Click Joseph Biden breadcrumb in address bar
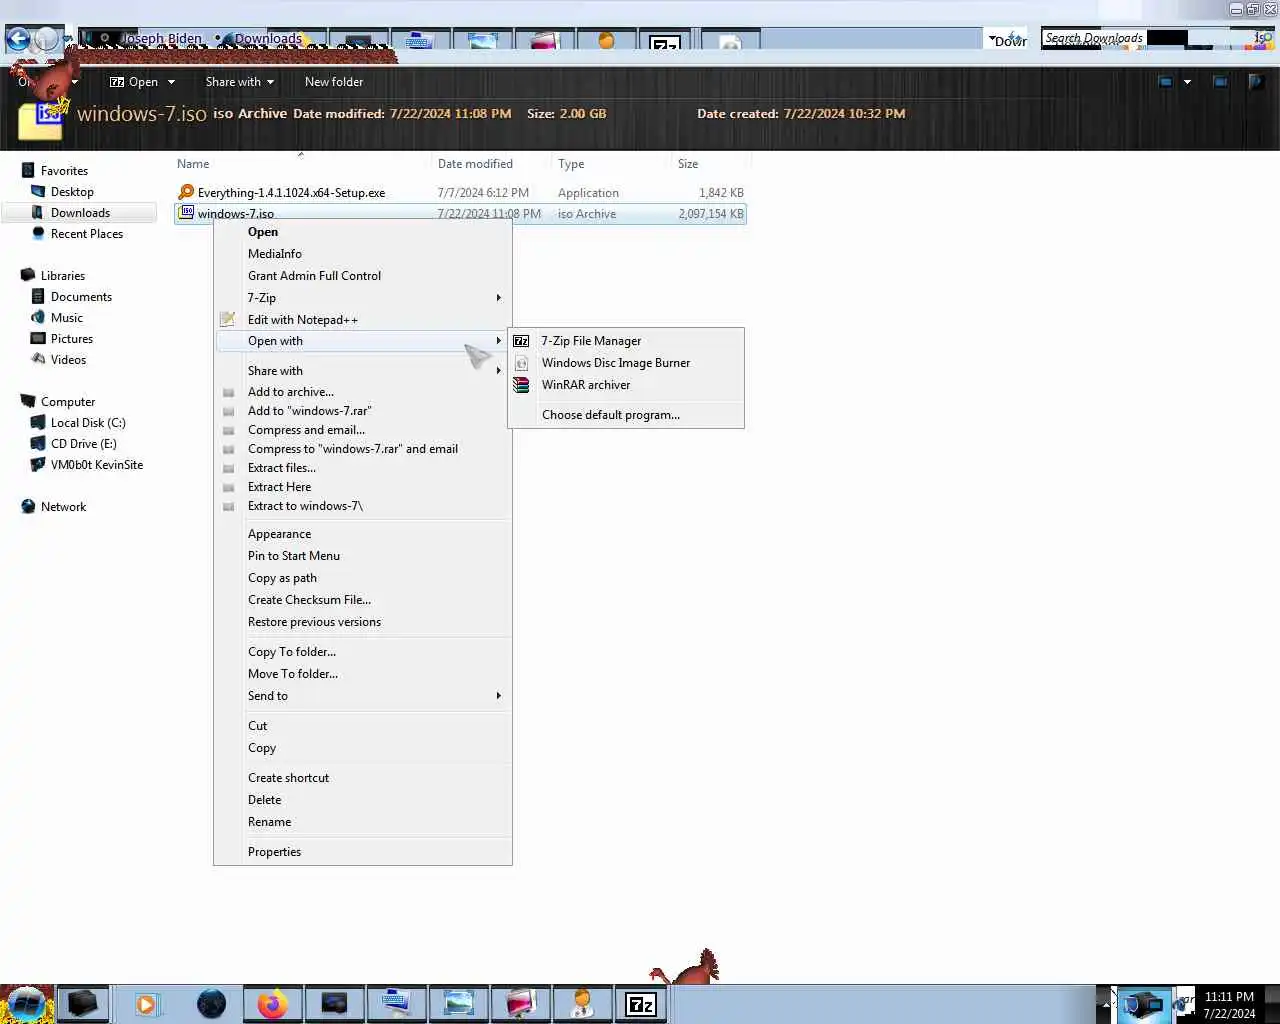This screenshot has width=1280, height=1024. (x=161, y=39)
